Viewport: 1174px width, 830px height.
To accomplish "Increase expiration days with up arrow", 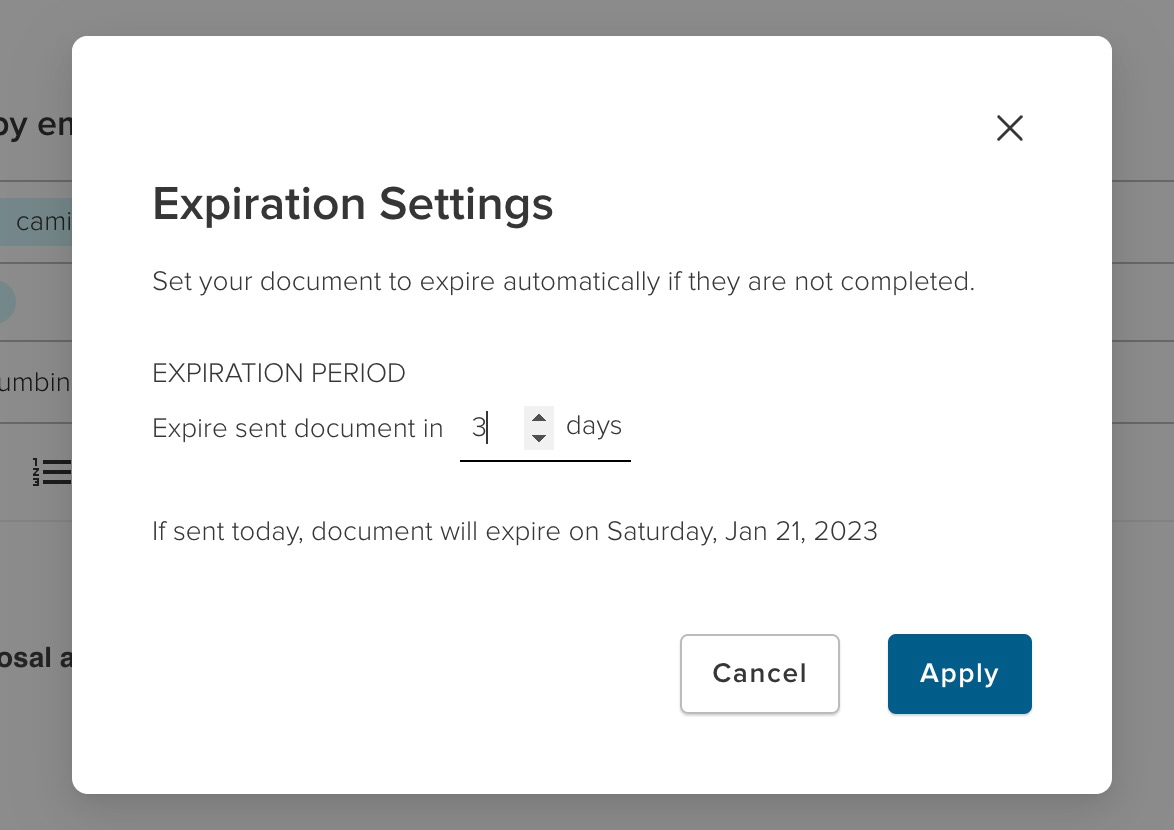I will tap(539, 418).
